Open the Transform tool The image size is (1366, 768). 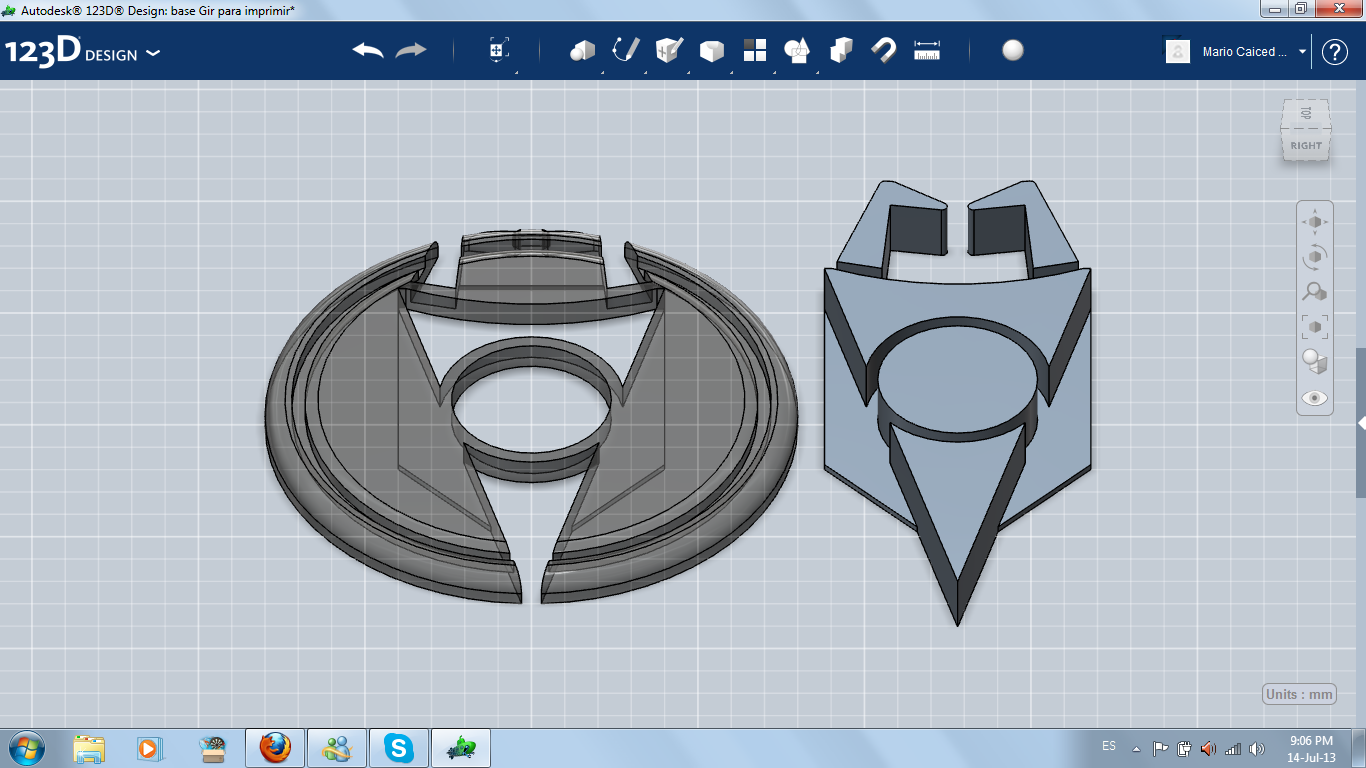(x=499, y=51)
